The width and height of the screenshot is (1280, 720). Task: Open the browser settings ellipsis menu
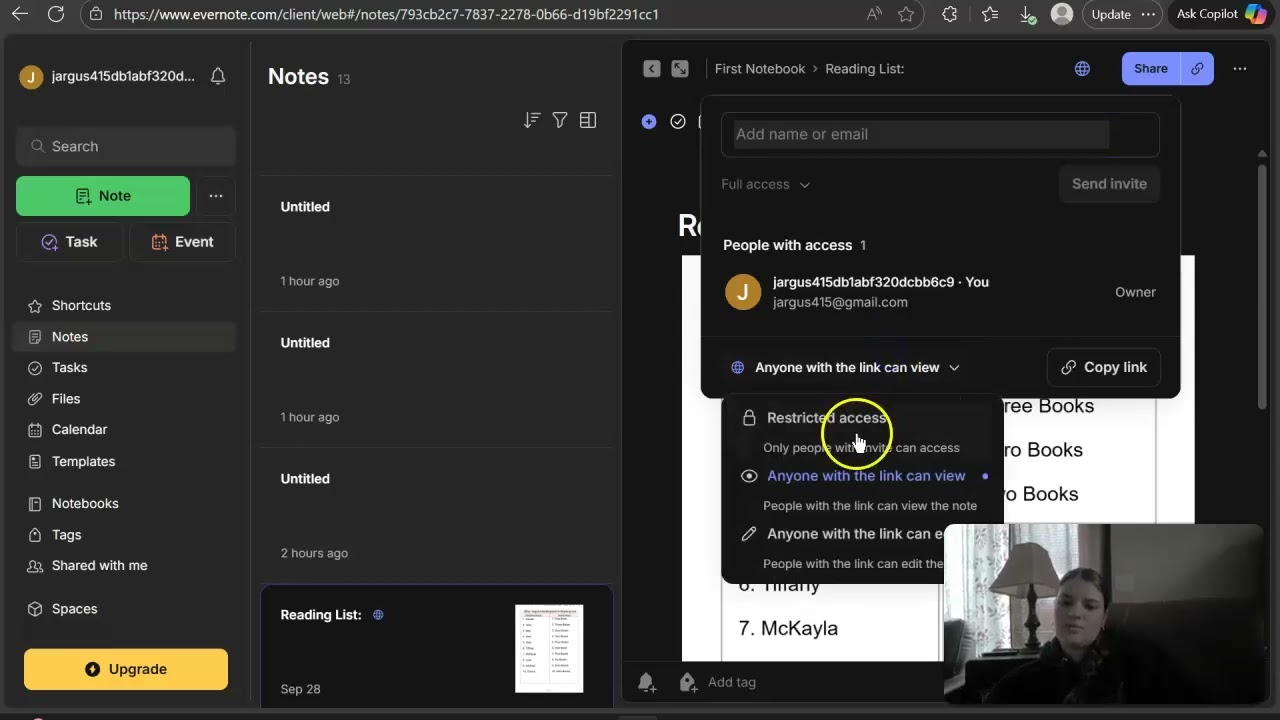(1148, 14)
